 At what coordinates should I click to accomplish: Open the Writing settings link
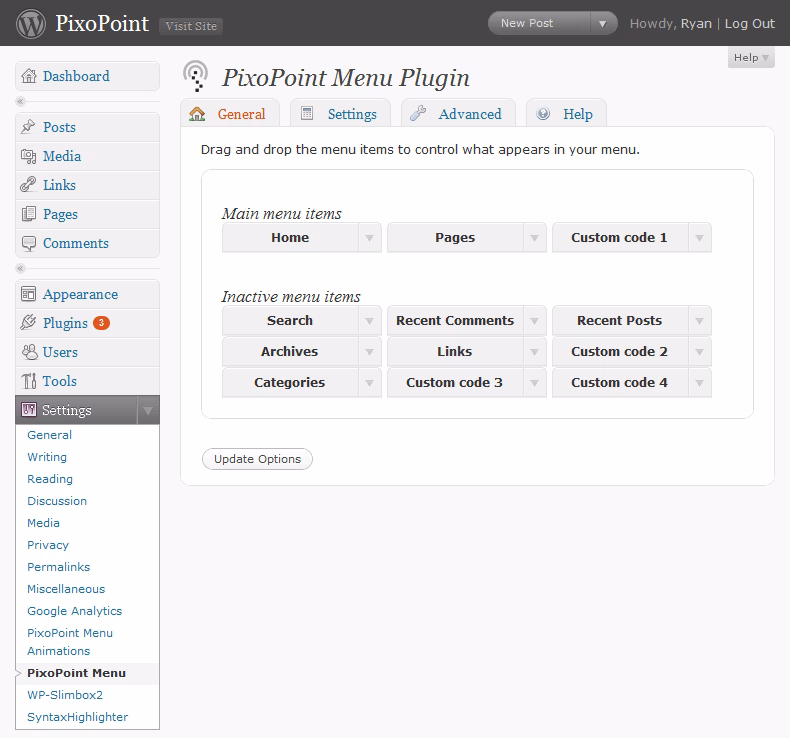(x=47, y=457)
